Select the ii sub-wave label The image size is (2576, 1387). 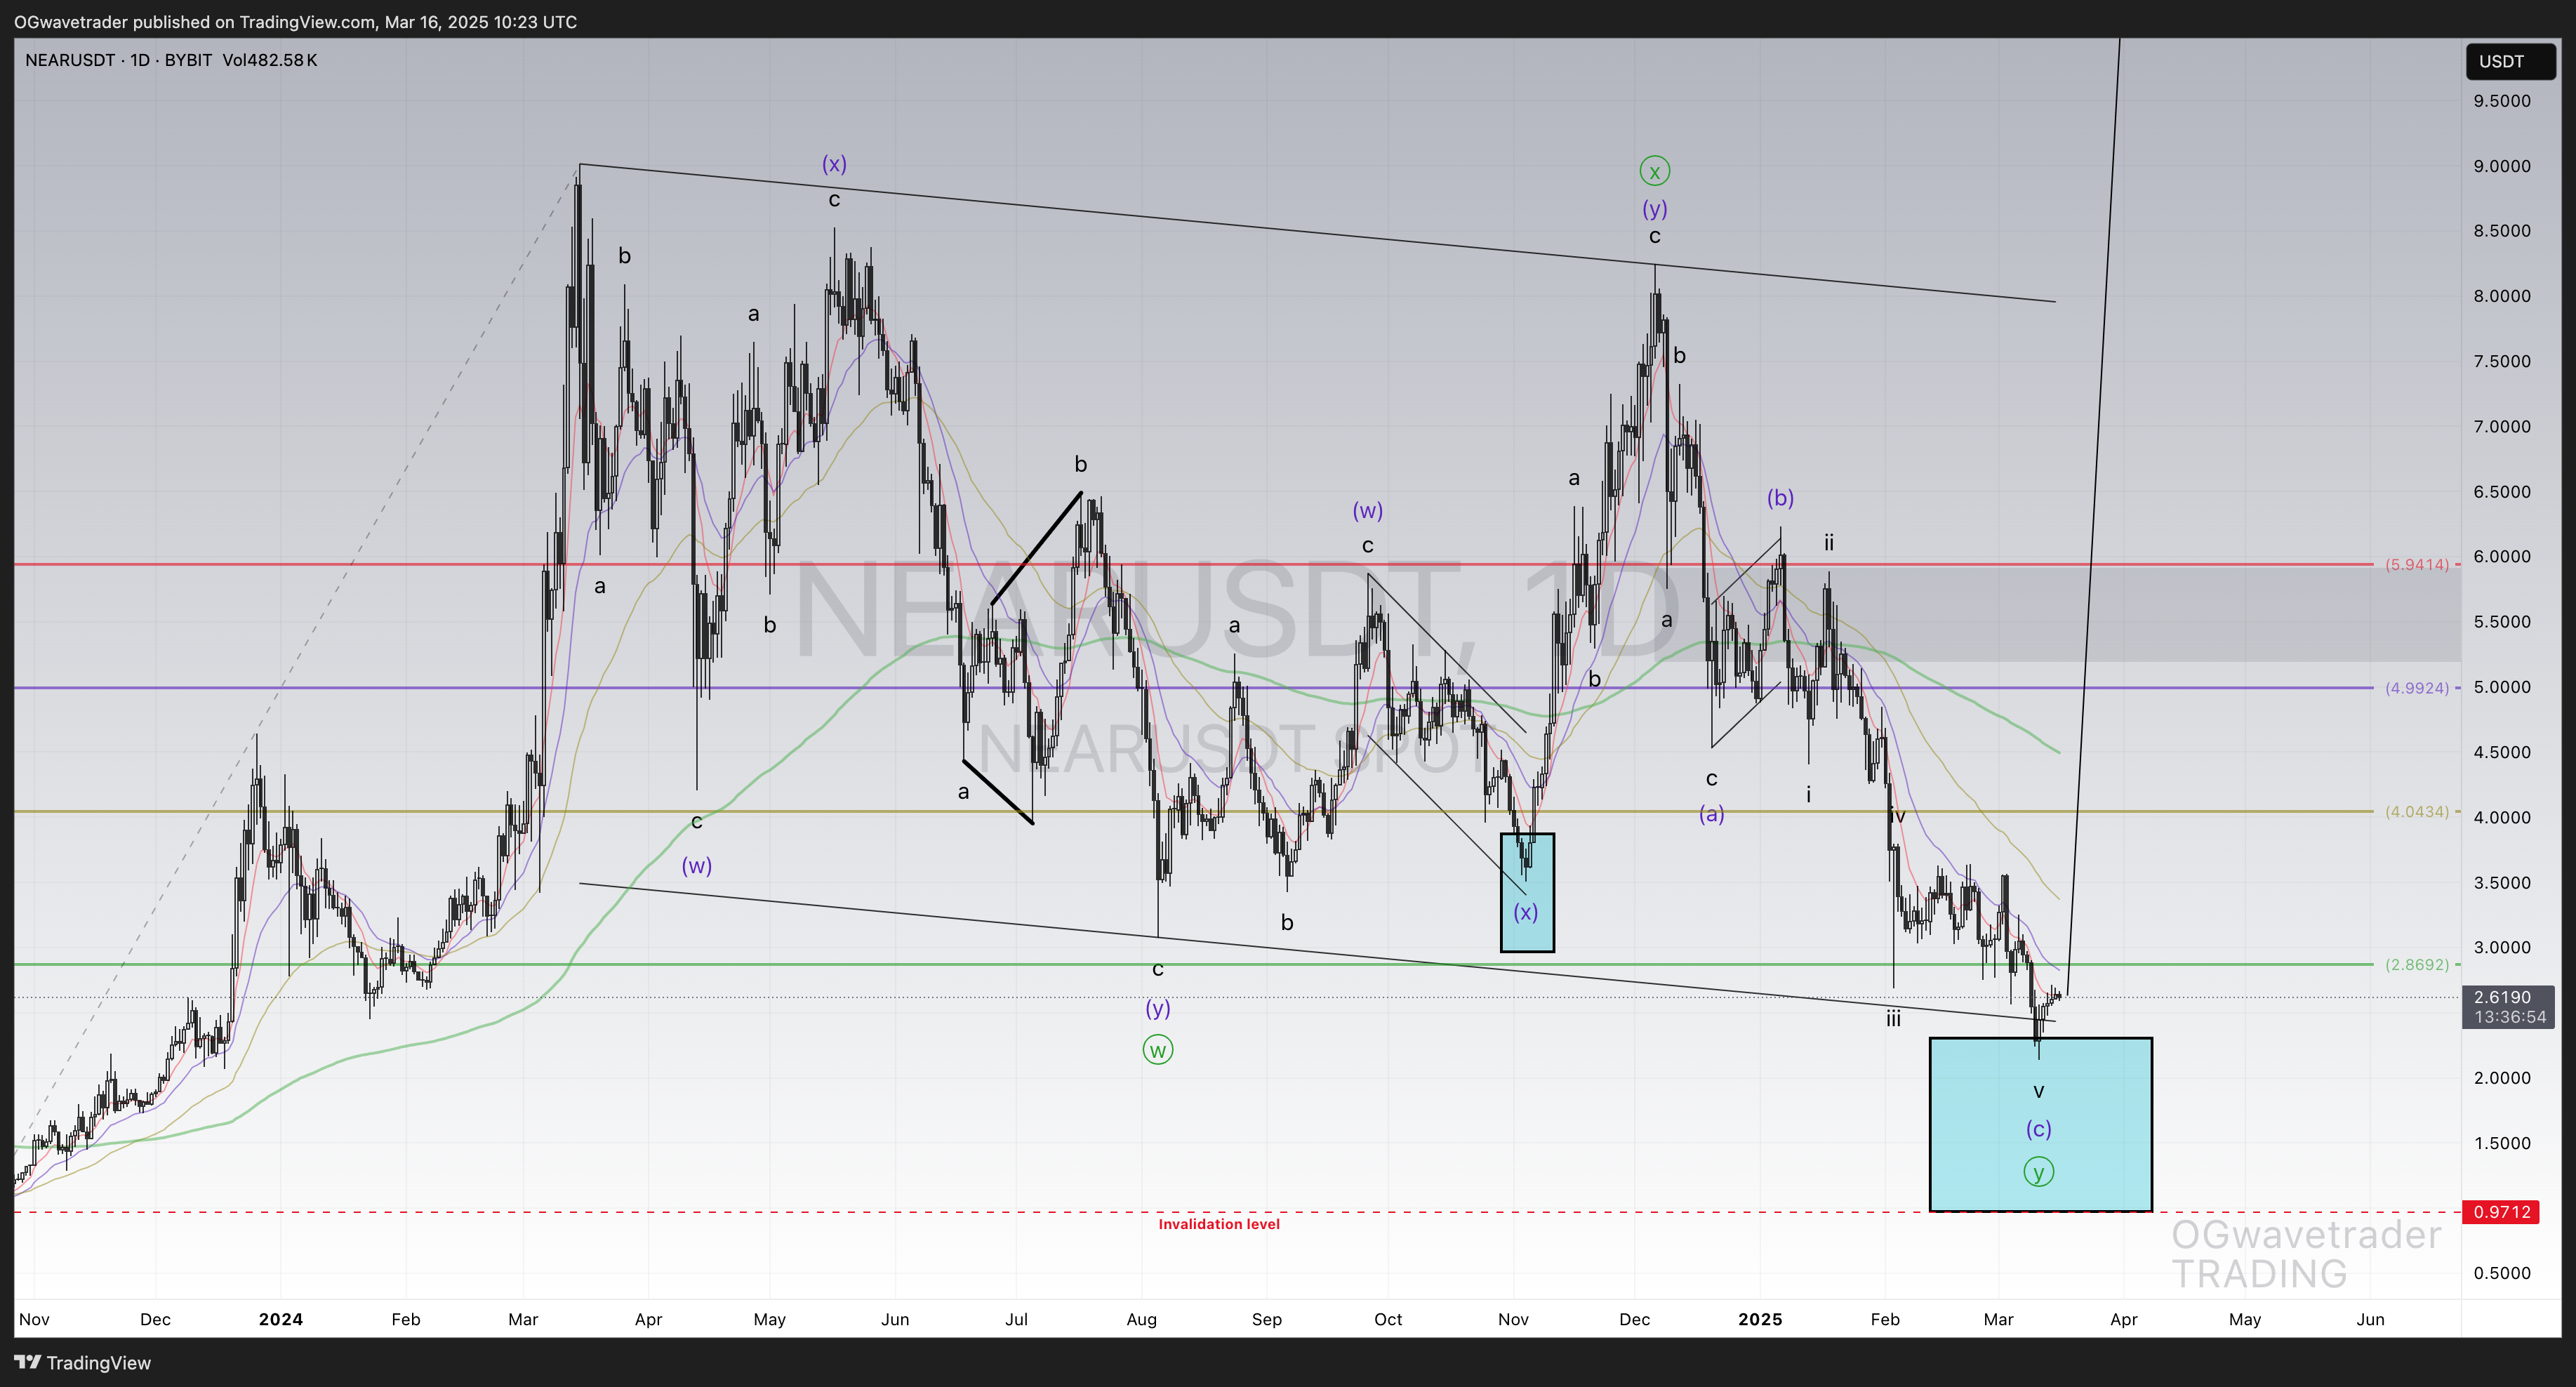(x=1828, y=543)
